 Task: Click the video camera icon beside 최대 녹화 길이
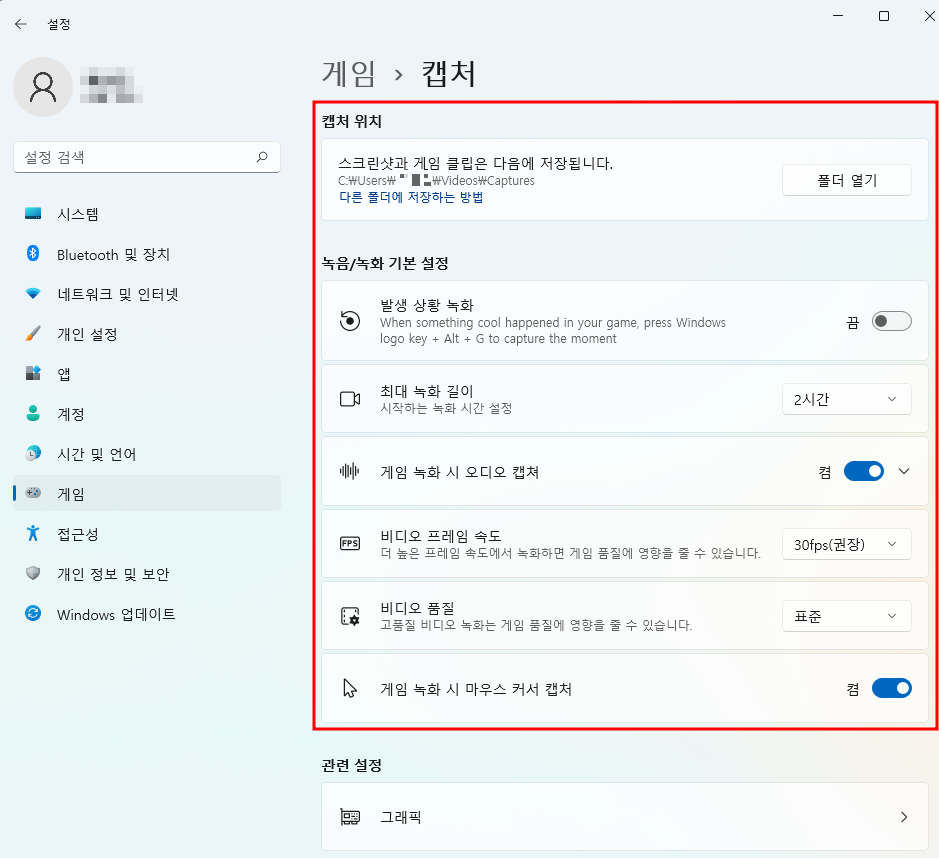click(349, 398)
